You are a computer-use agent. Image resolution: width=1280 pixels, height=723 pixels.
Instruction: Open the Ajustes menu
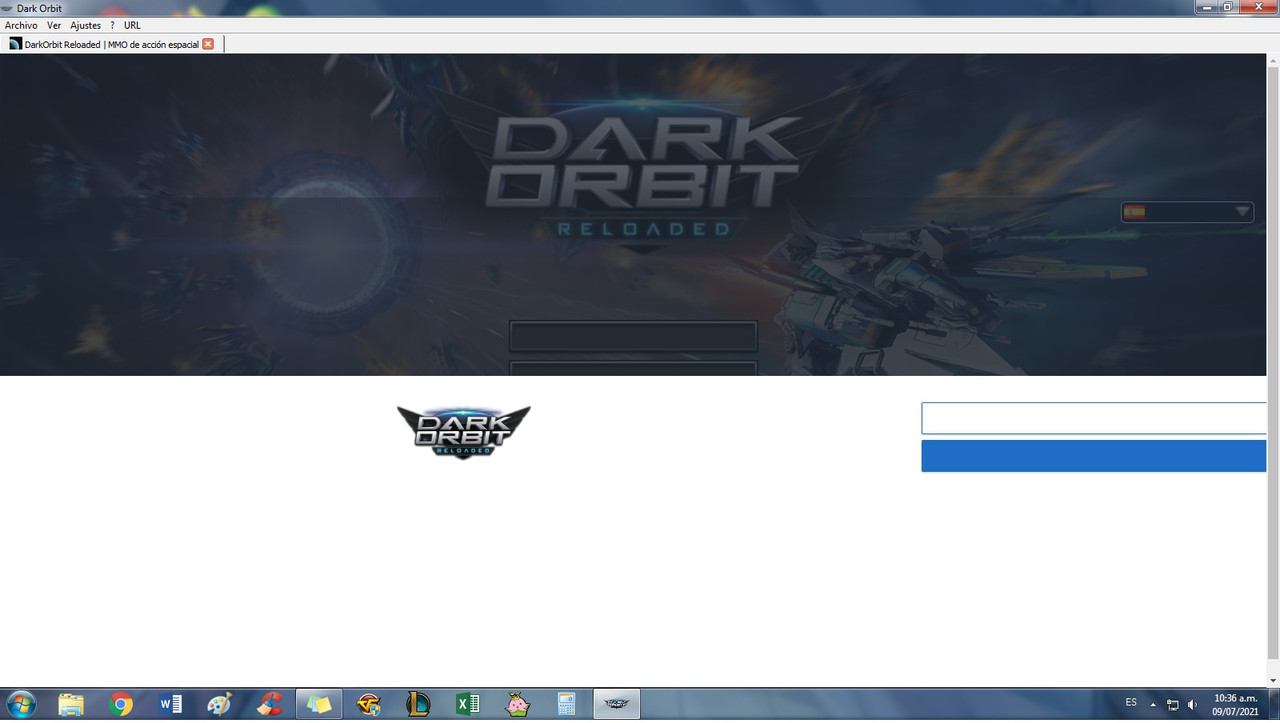[86, 25]
